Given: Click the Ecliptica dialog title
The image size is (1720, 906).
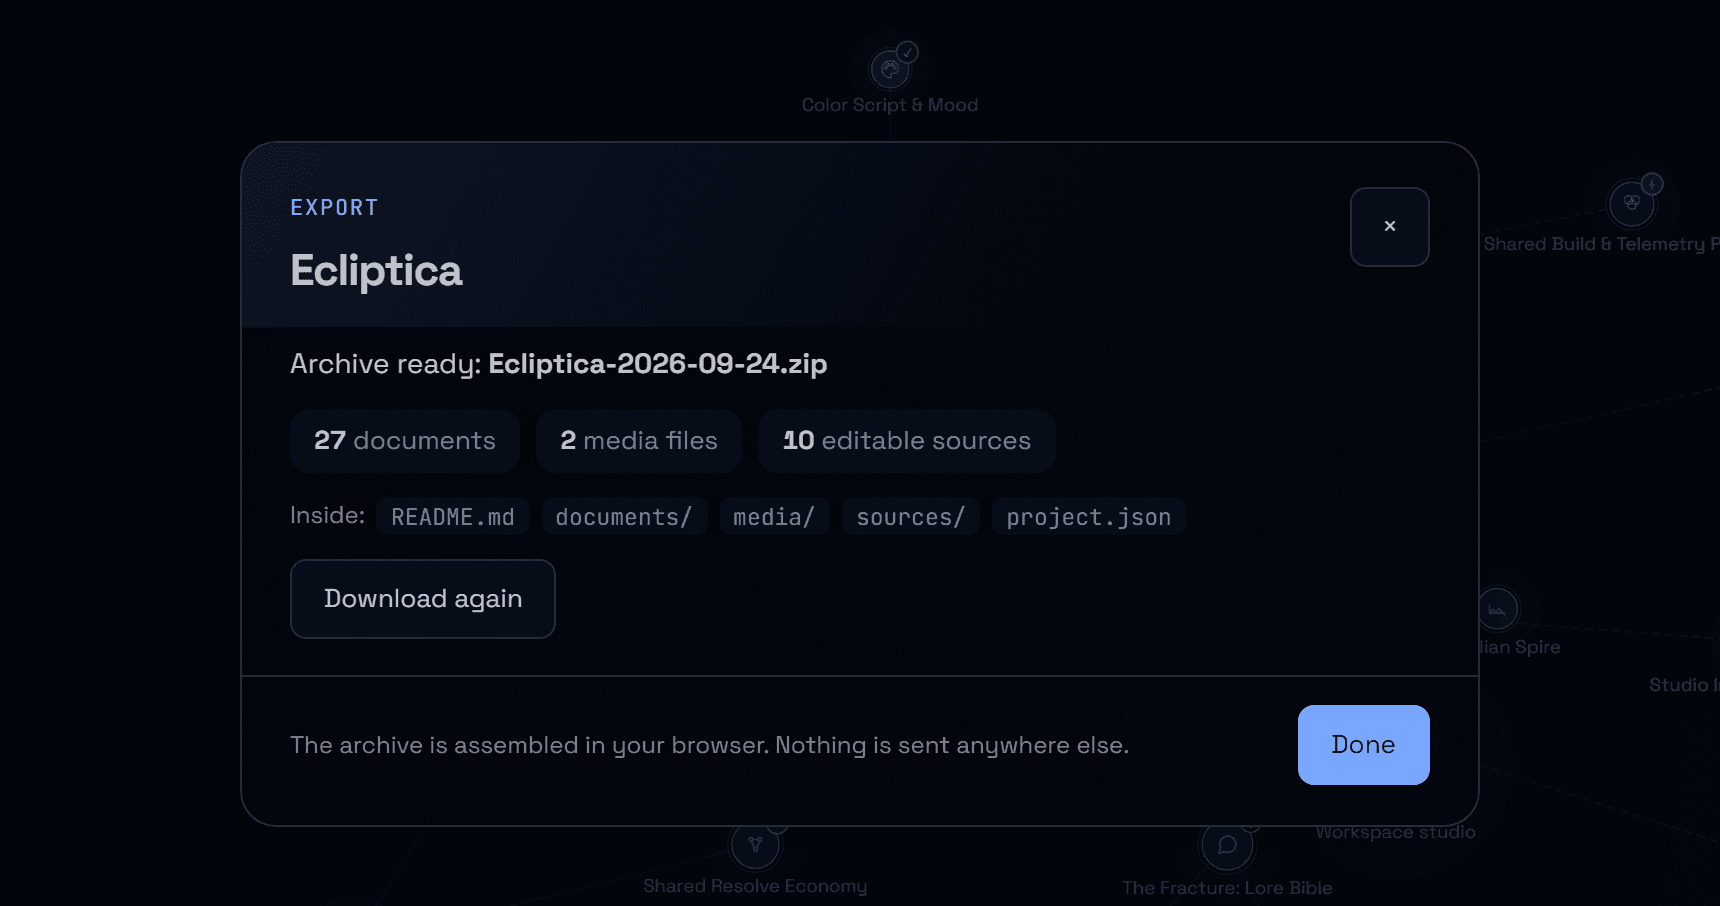Looking at the screenshot, I should pyautogui.click(x=376, y=271).
